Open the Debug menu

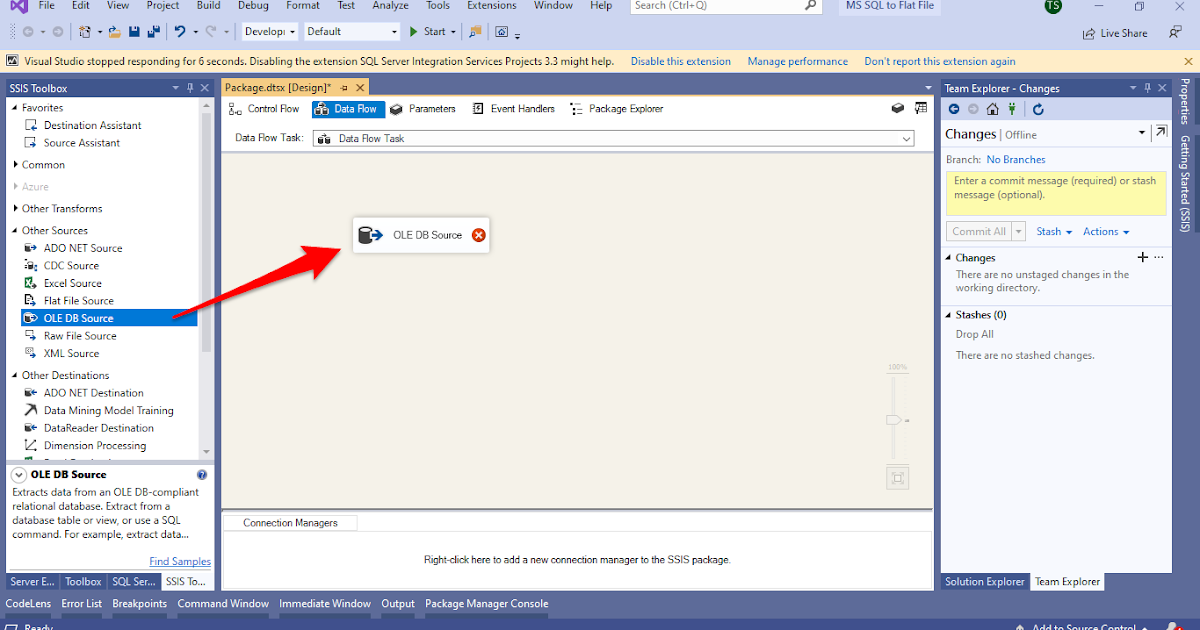click(253, 6)
